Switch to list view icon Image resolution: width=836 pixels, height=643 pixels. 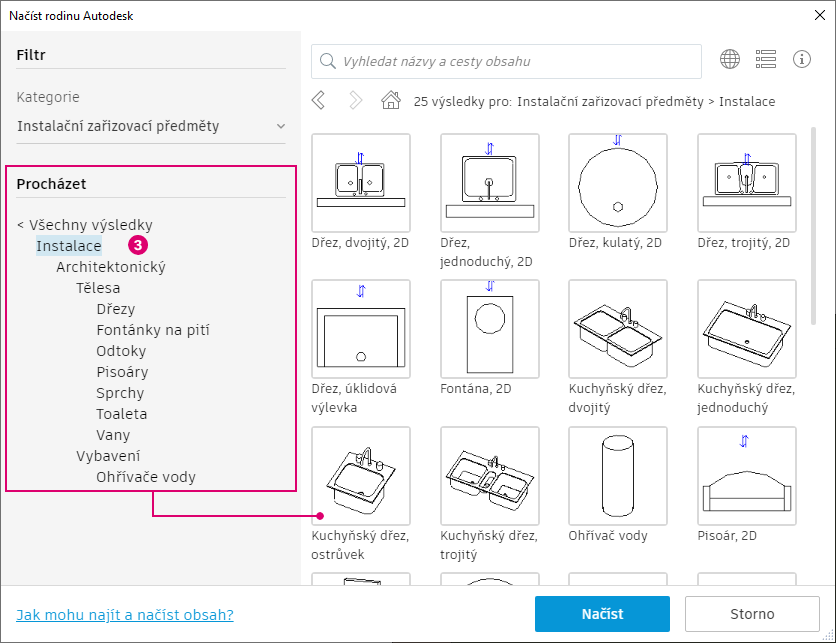pyautogui.click(x=766, y=60)
